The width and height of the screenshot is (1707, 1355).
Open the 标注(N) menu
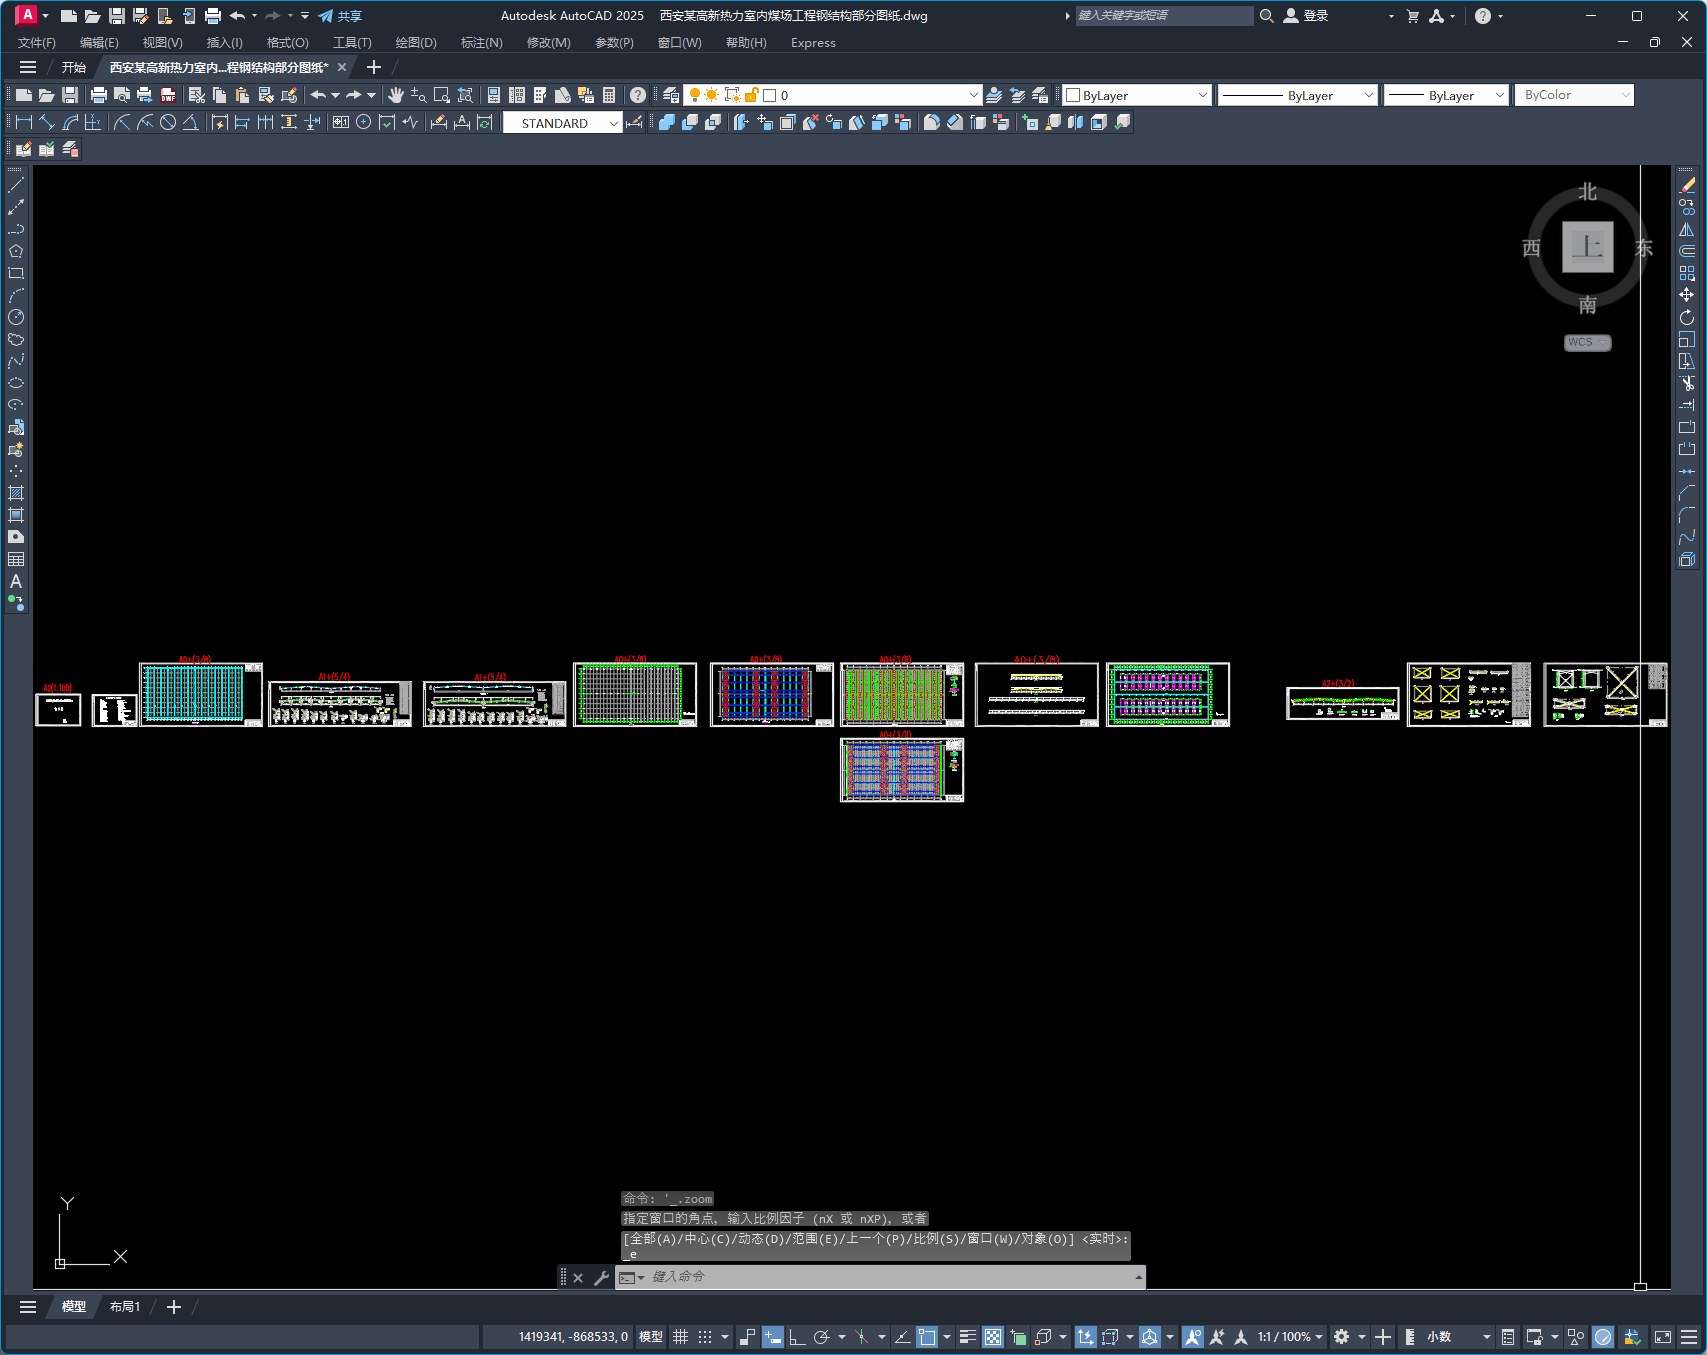coord(481,43)
